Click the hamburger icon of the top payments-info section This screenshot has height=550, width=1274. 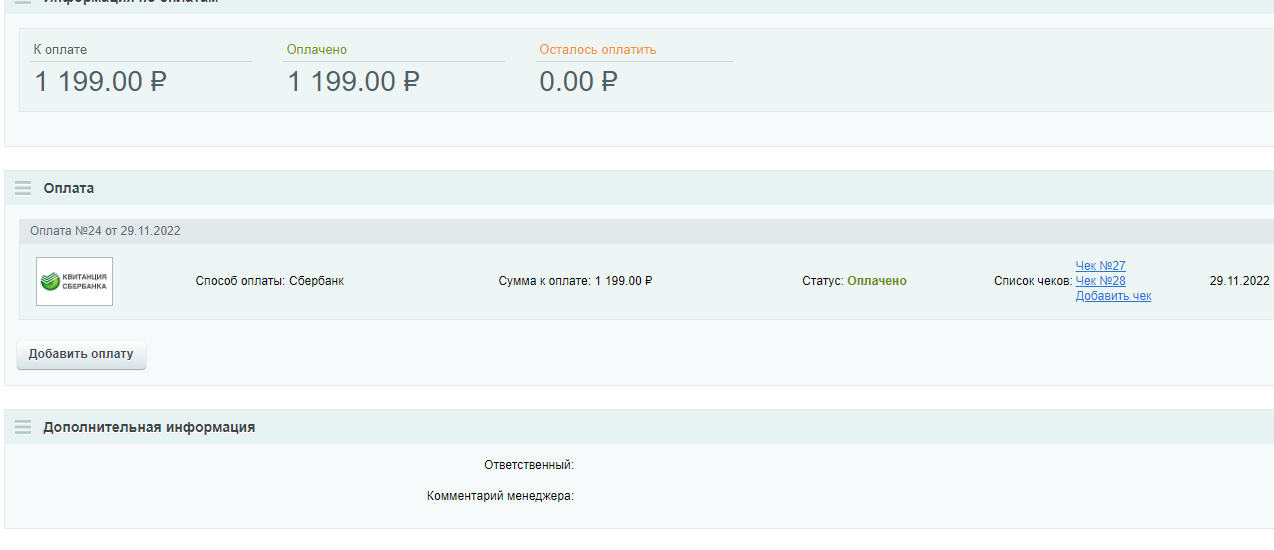click(23, 2)
